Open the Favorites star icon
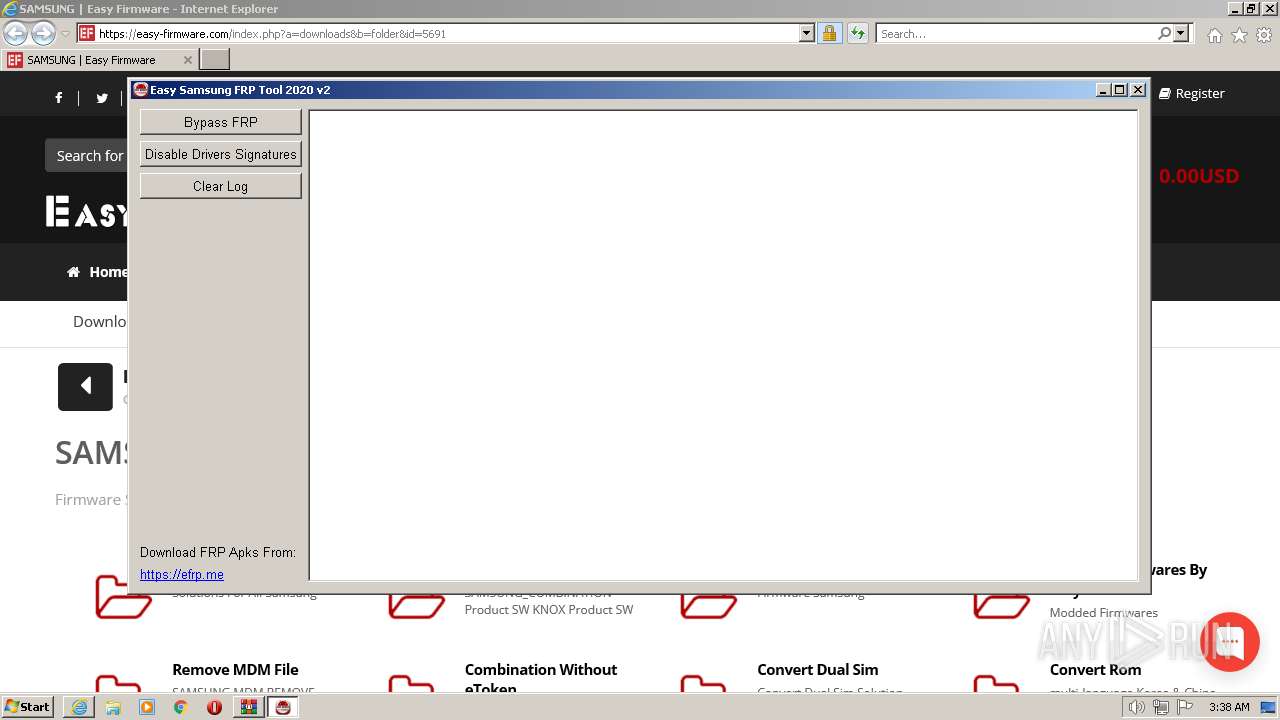 pyautogui.click(x=1239, y=35)
